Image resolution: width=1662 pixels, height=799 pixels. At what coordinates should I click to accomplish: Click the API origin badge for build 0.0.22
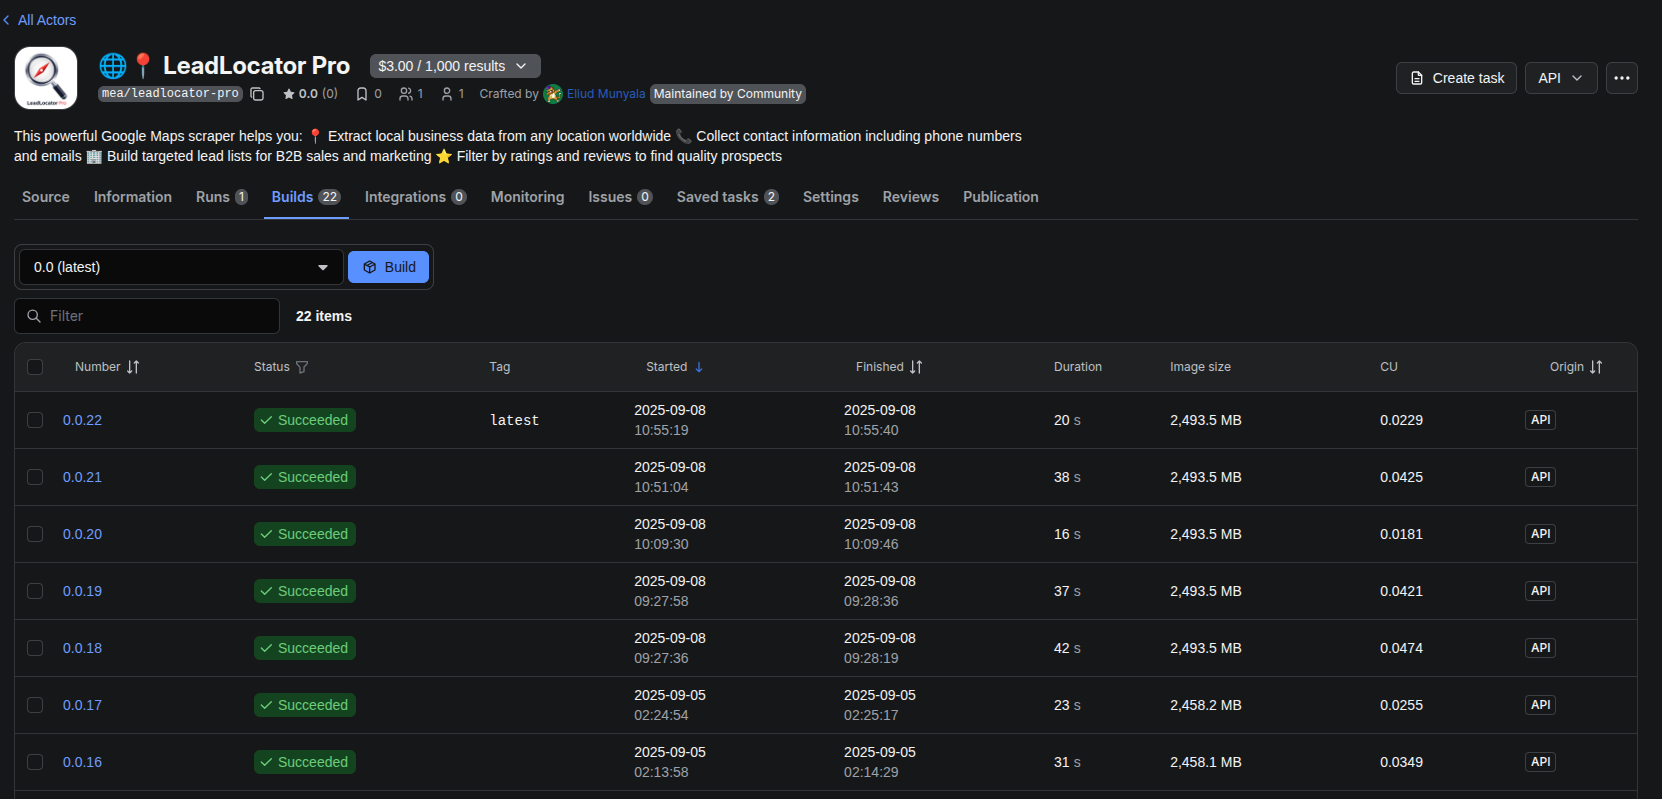pyautogui.click(x=1540, y=420)
